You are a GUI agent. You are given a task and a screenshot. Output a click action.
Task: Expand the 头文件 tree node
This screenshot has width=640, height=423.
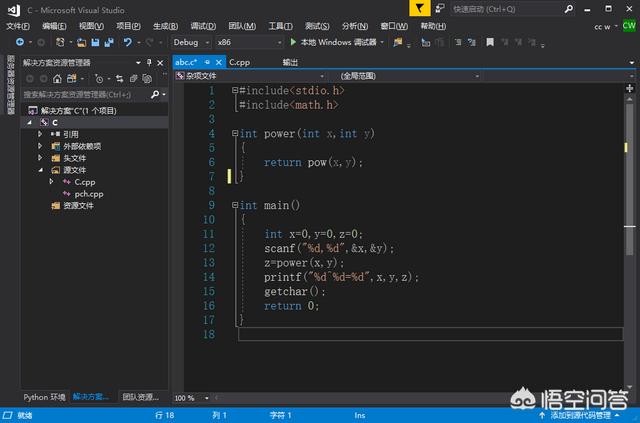coord(40,158)
